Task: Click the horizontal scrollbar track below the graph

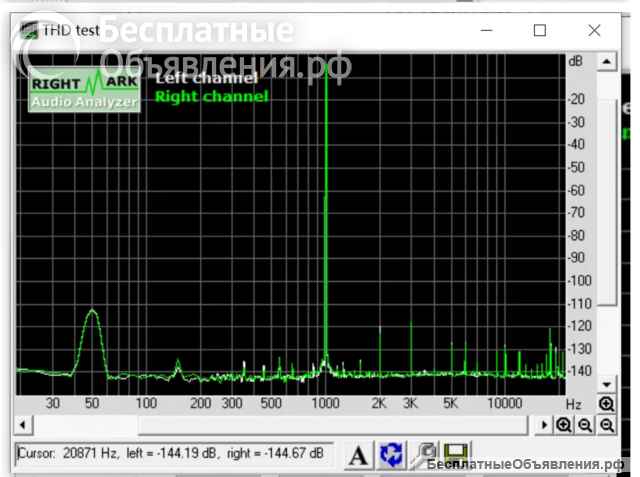Action: coord(280,425)
